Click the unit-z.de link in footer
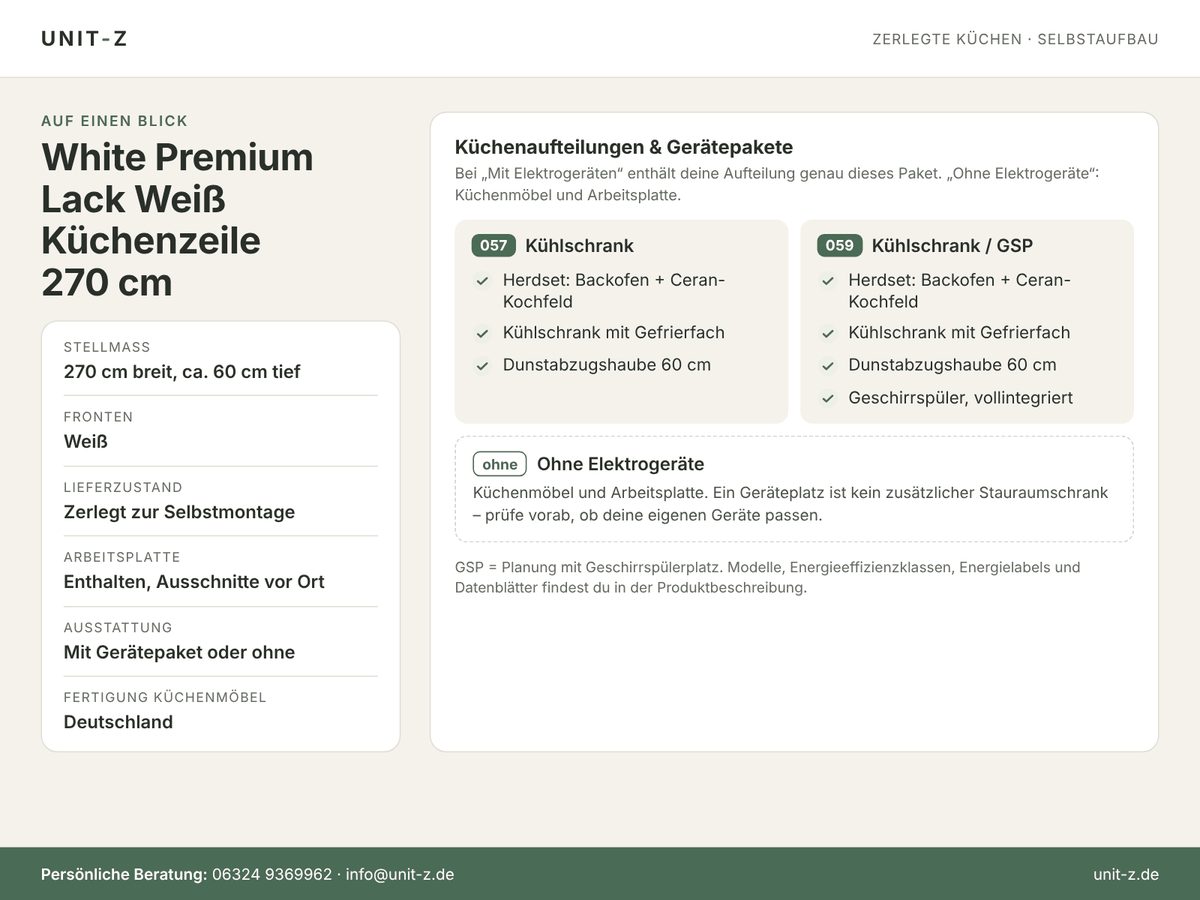The image size is (1200, 900). (x=1126, y=874)
